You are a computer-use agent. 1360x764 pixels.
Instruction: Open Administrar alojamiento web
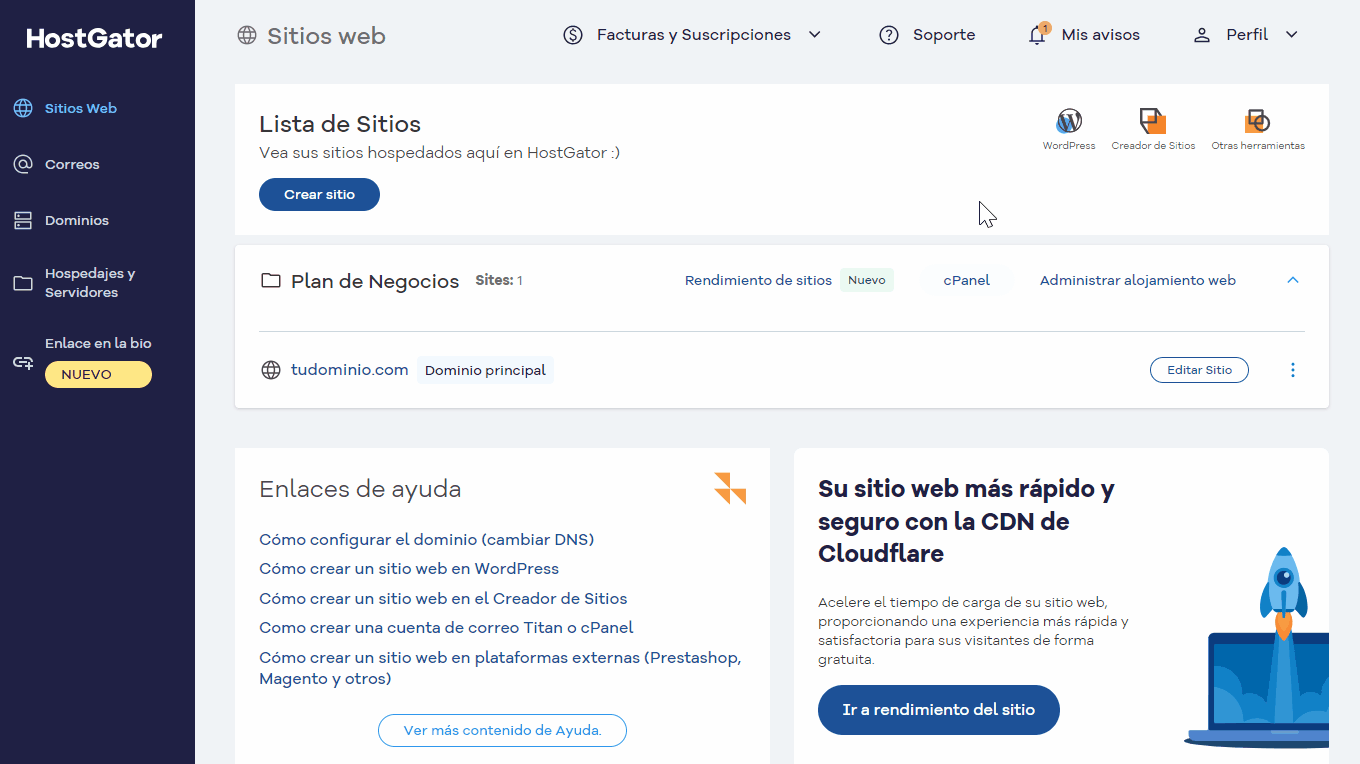tap(1137, 281)
